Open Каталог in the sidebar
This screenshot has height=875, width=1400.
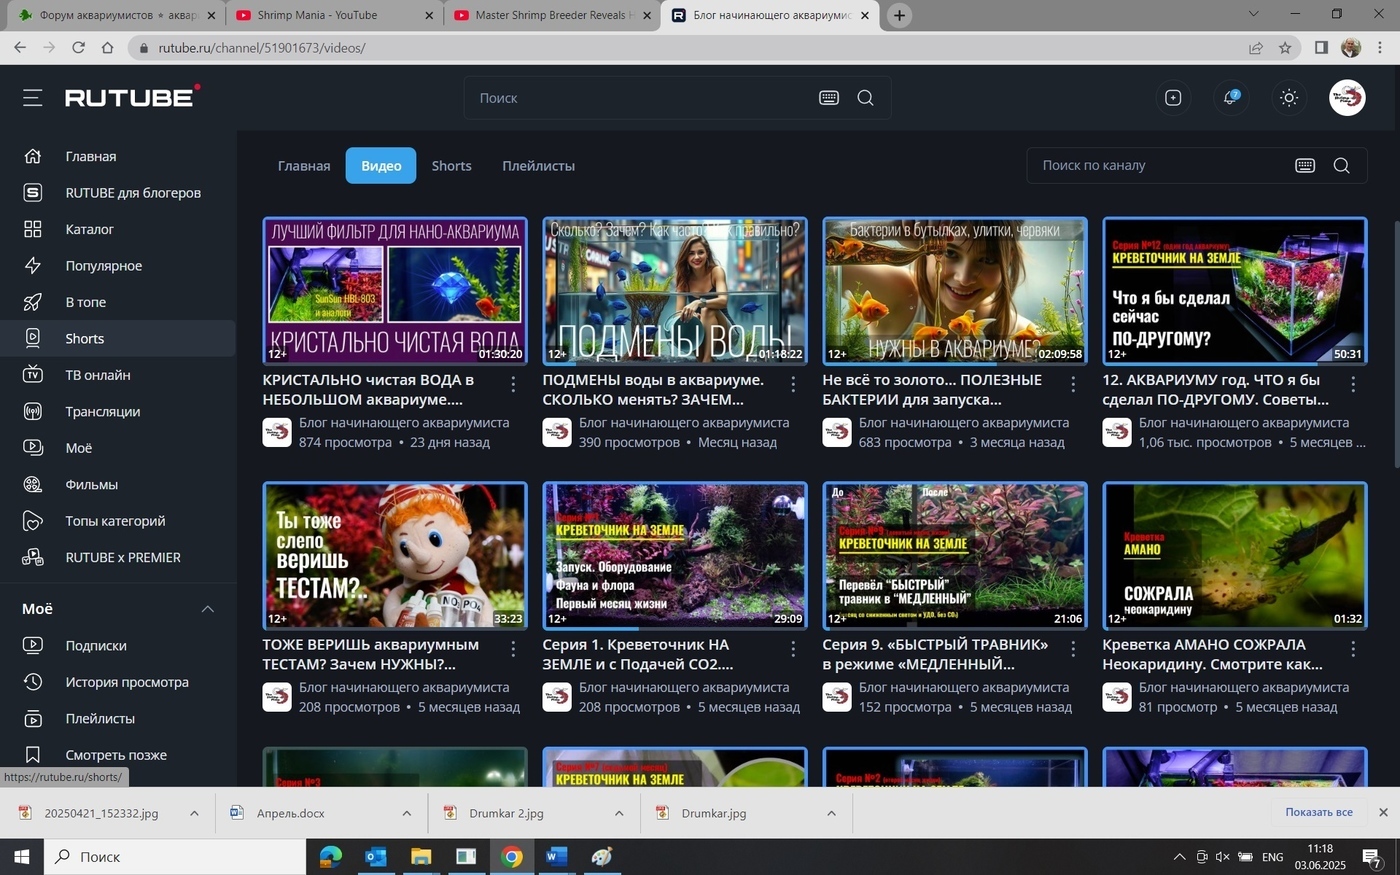click(118, 229)
